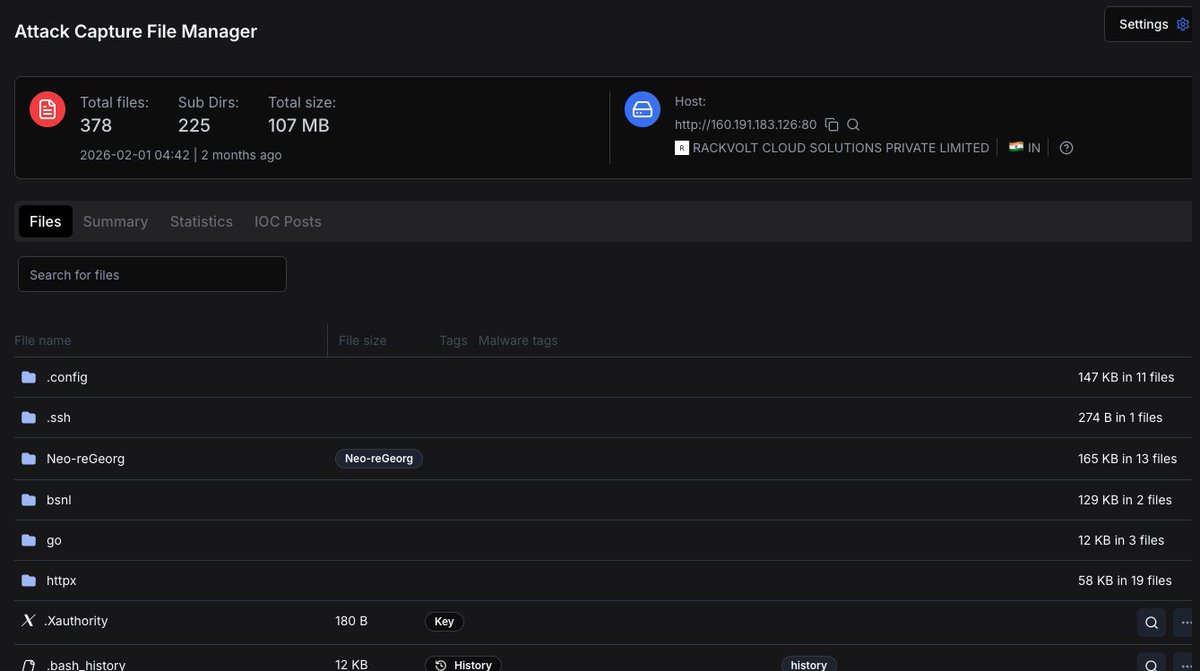Preview .bash_history with magnifier button
1200x671 pixels.
1152,663
